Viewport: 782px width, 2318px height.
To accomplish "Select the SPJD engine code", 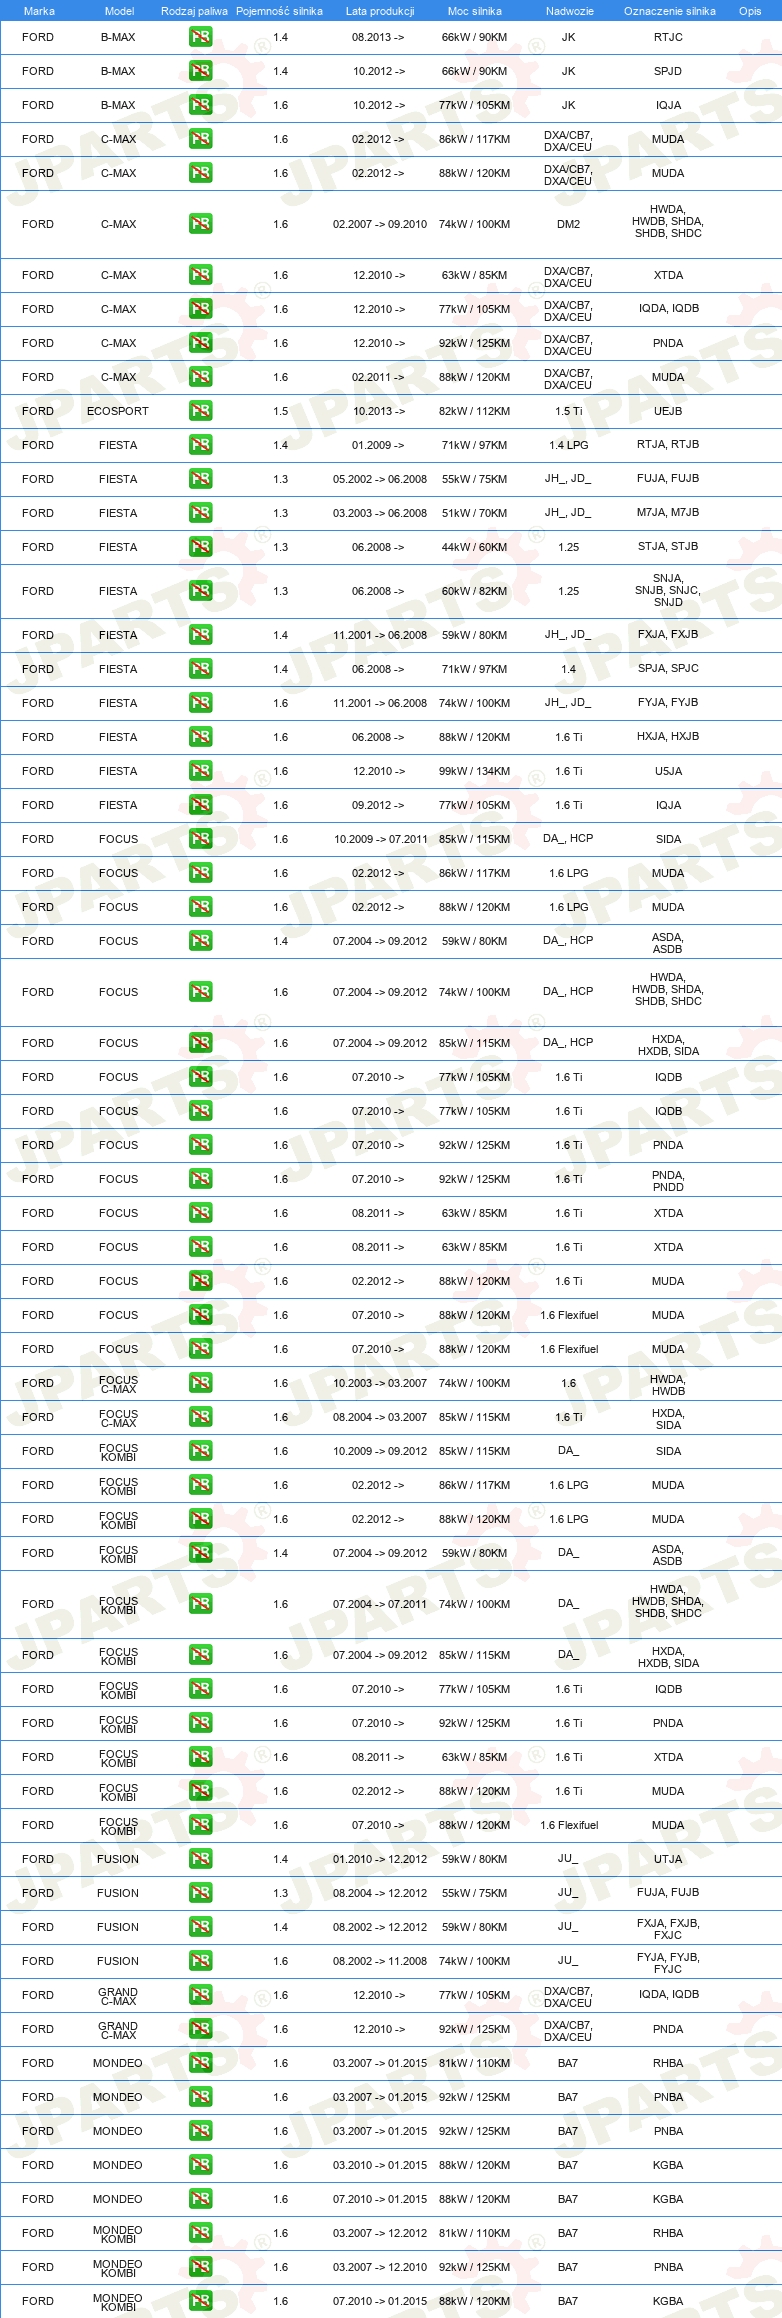I will pyautogui.click(x=668, y=71).
